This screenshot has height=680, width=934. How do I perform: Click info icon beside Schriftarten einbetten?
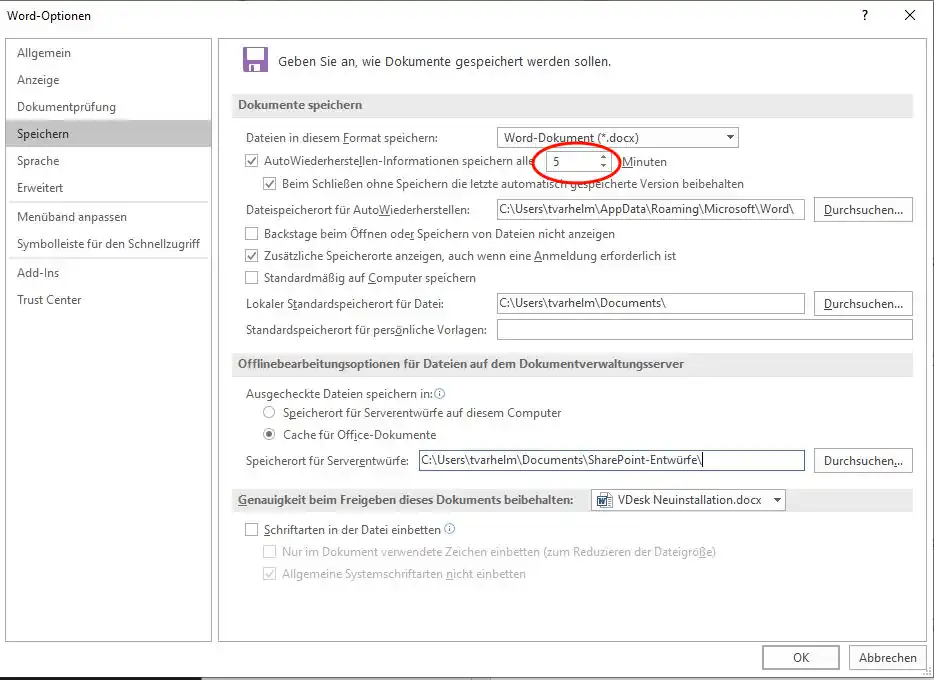tap(450, 529)
